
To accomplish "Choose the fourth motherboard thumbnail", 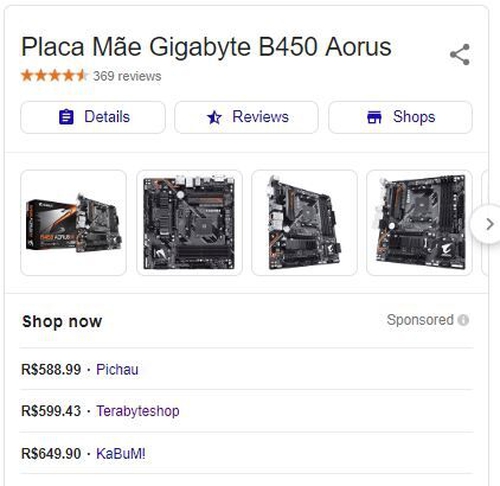I will coord(419,223).
